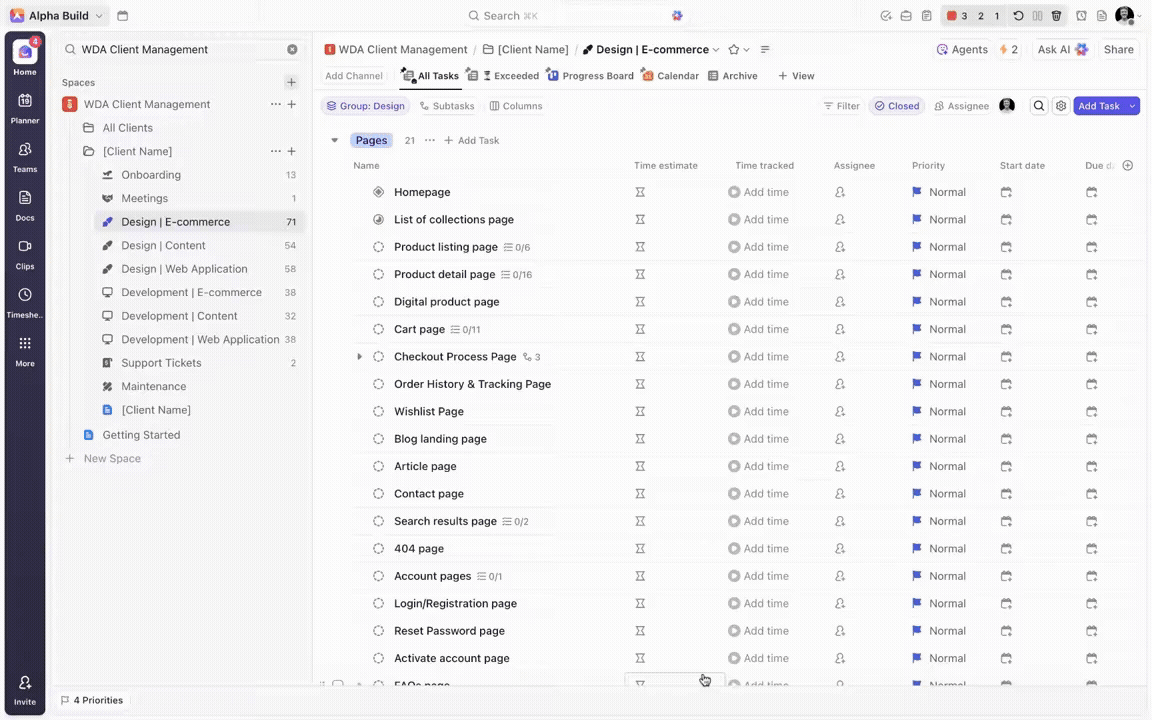Open Teams in the left sidebar
The height and width of the screenshot is (720, 1152).
tap(25, 155)
